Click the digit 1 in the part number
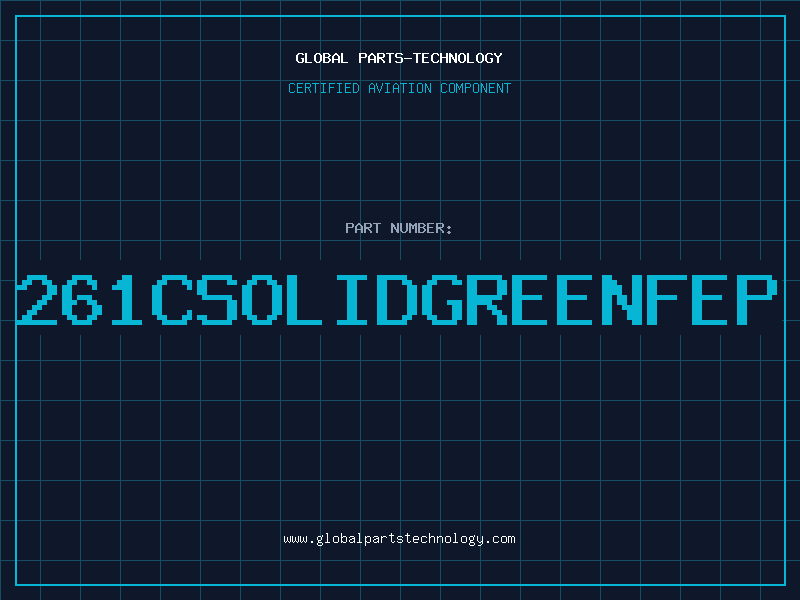The image size is (800, 600). pos(128,299)
